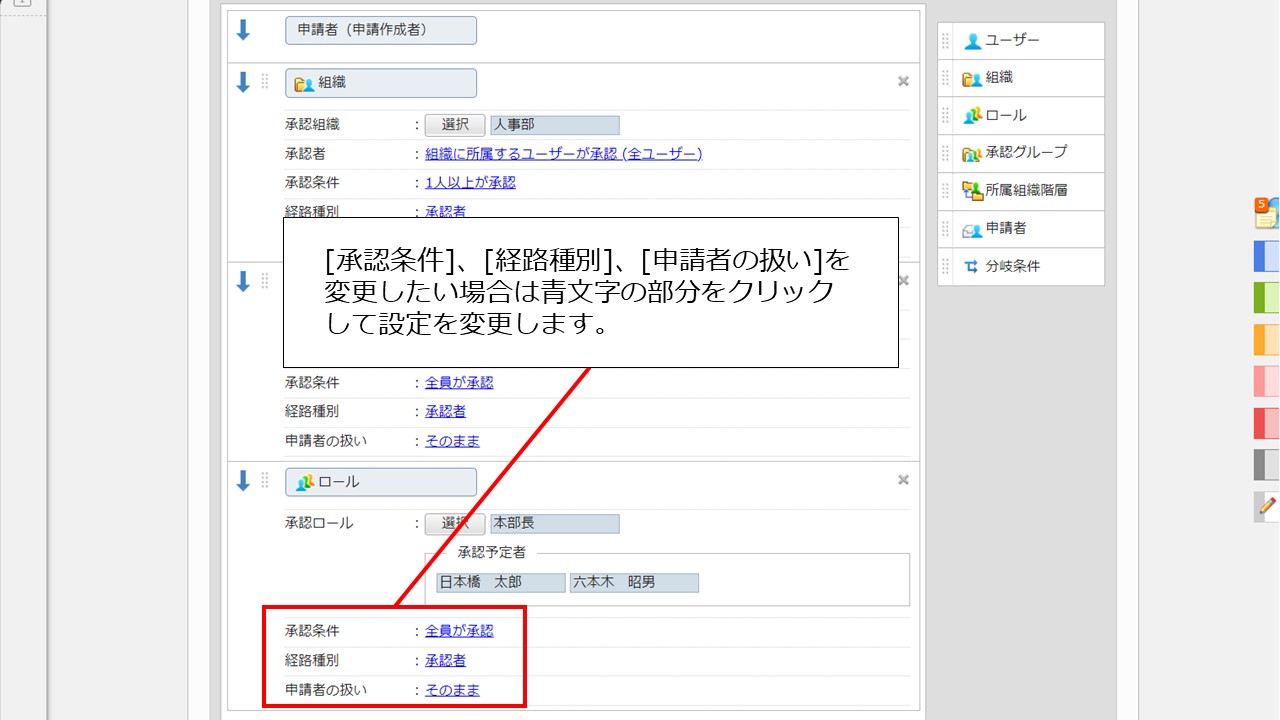Image resolution: width=1280 pixels, height=720 pixels.
Task: Remove the ロール block with its X button
Action: click(x=903, y=479)
